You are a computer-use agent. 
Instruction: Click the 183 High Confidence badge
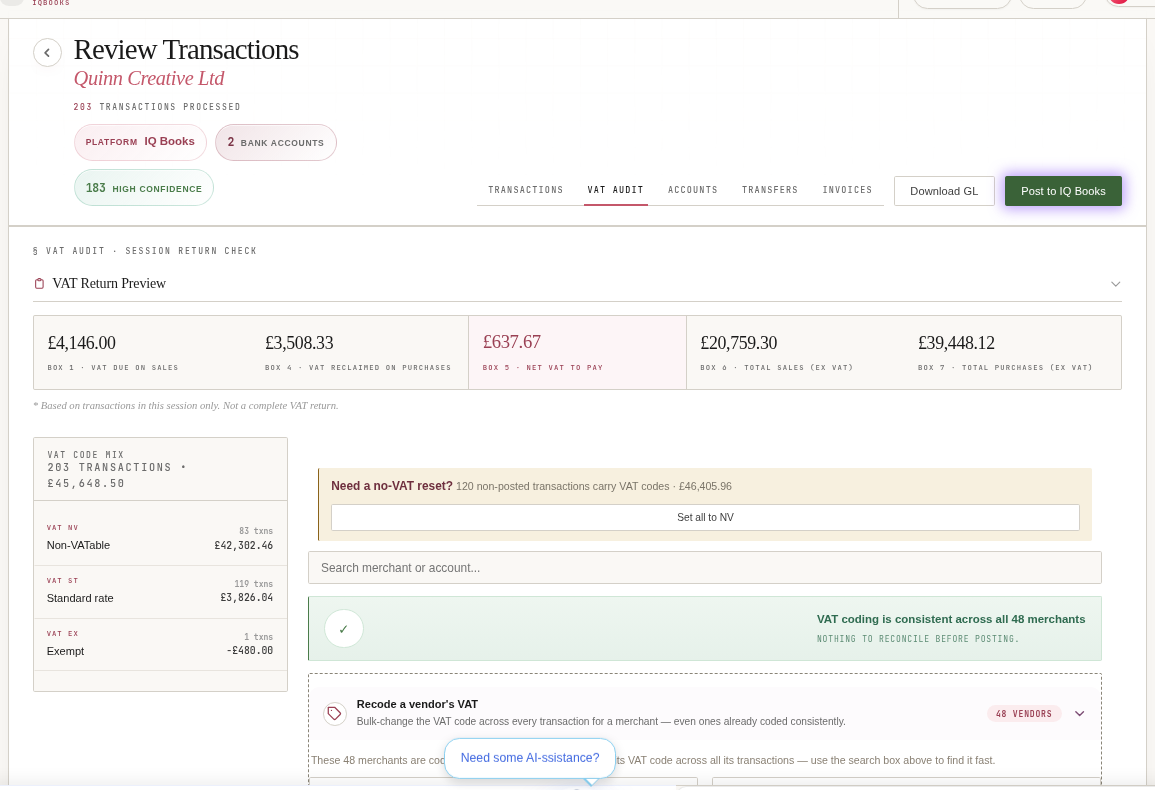tap(144, 188)
